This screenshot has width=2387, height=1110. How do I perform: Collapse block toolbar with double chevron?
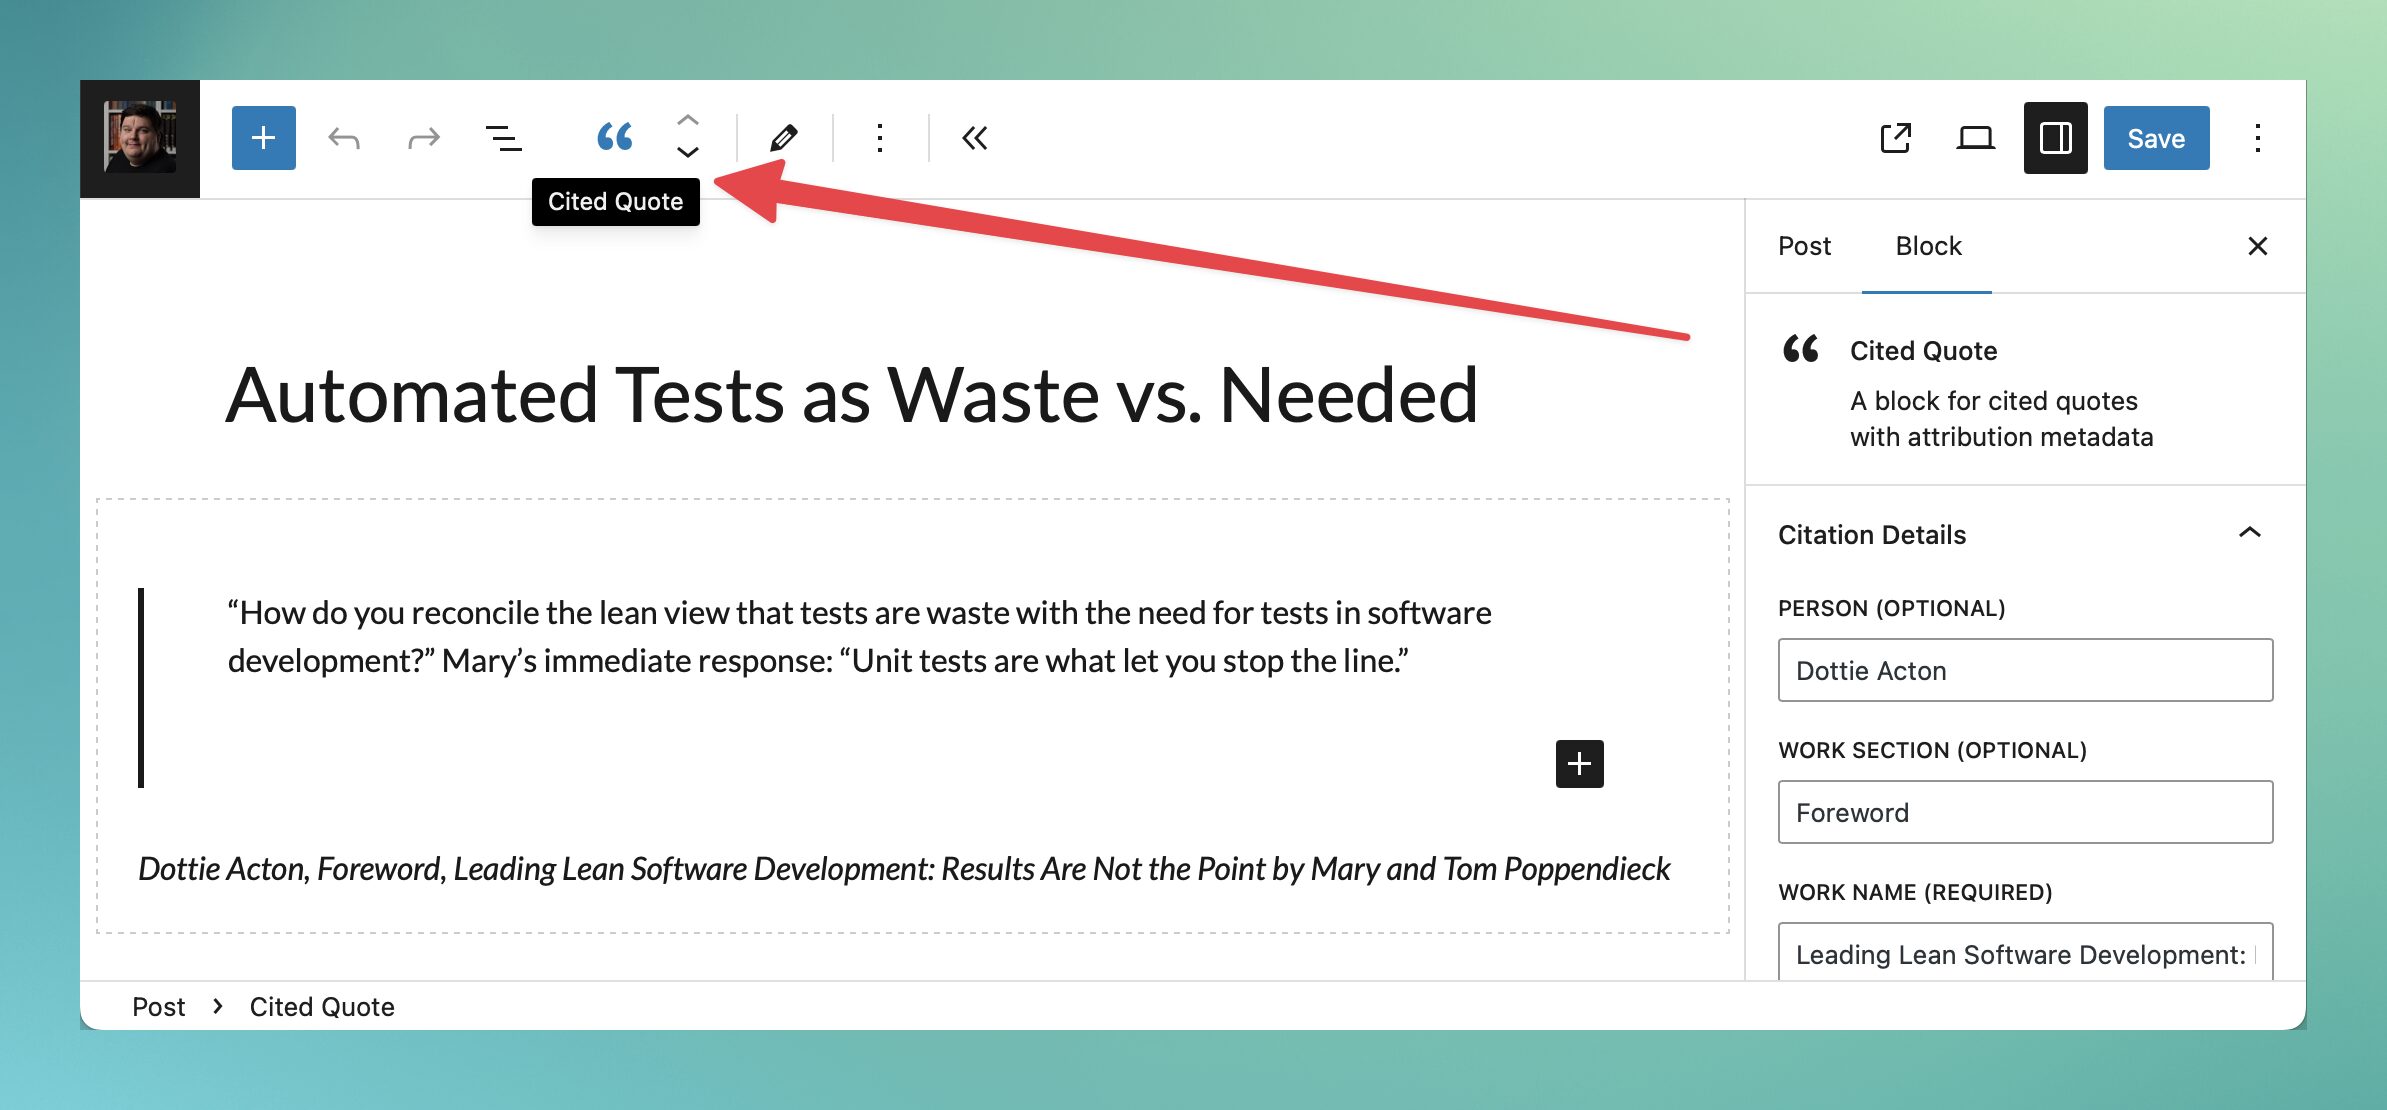click(975, 138)
